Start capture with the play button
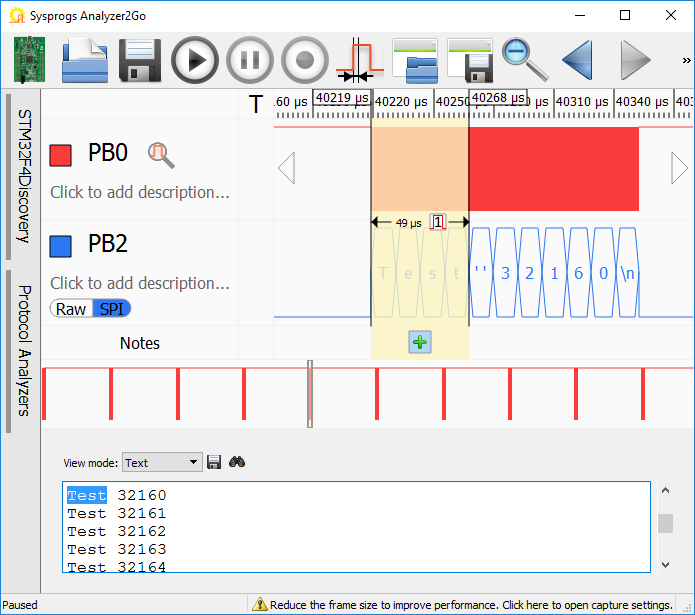Viewport: 695px width, 615px height. (195, 60)
